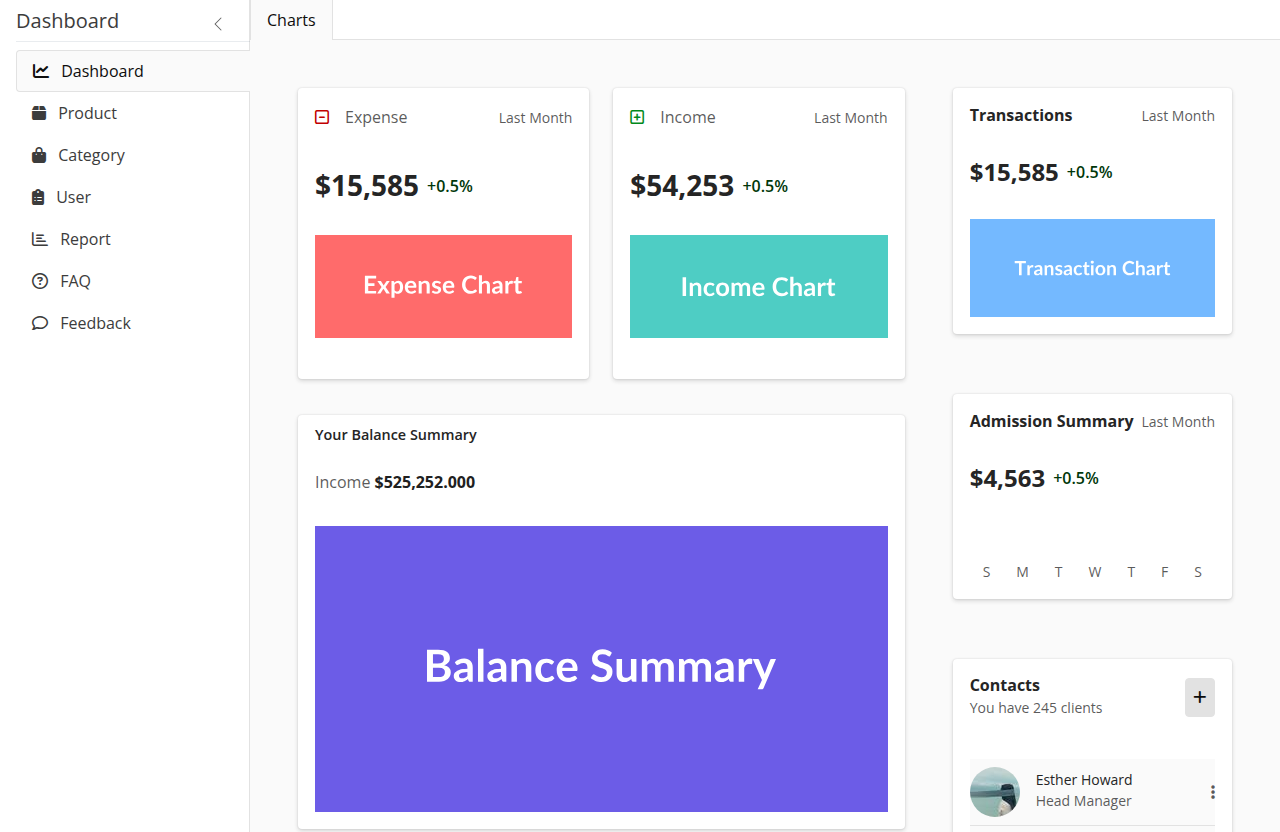
Task: Click the Report bar chart icon
Action: [x=40, y=239]
